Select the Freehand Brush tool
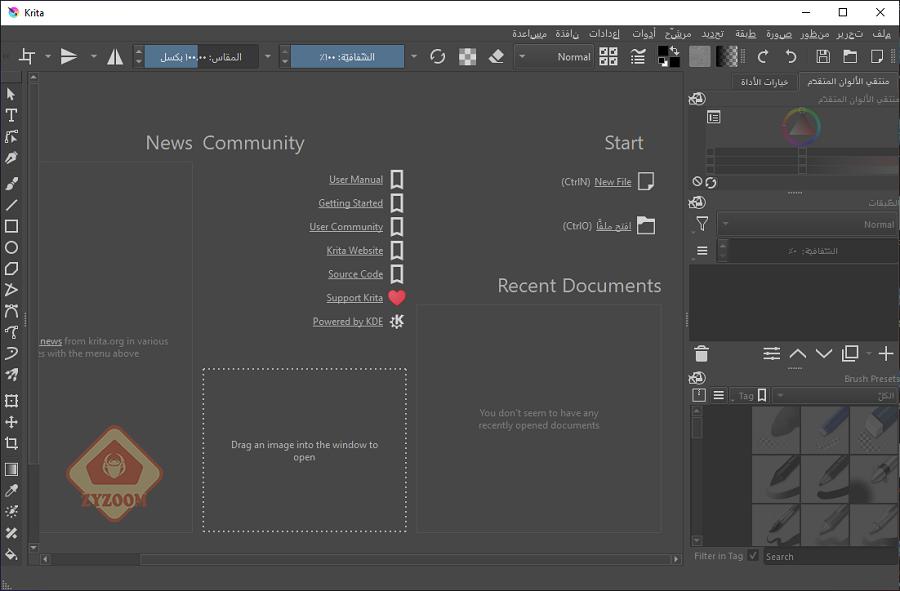Viewport: 900px width, 591px height. [x=11, y=184]
